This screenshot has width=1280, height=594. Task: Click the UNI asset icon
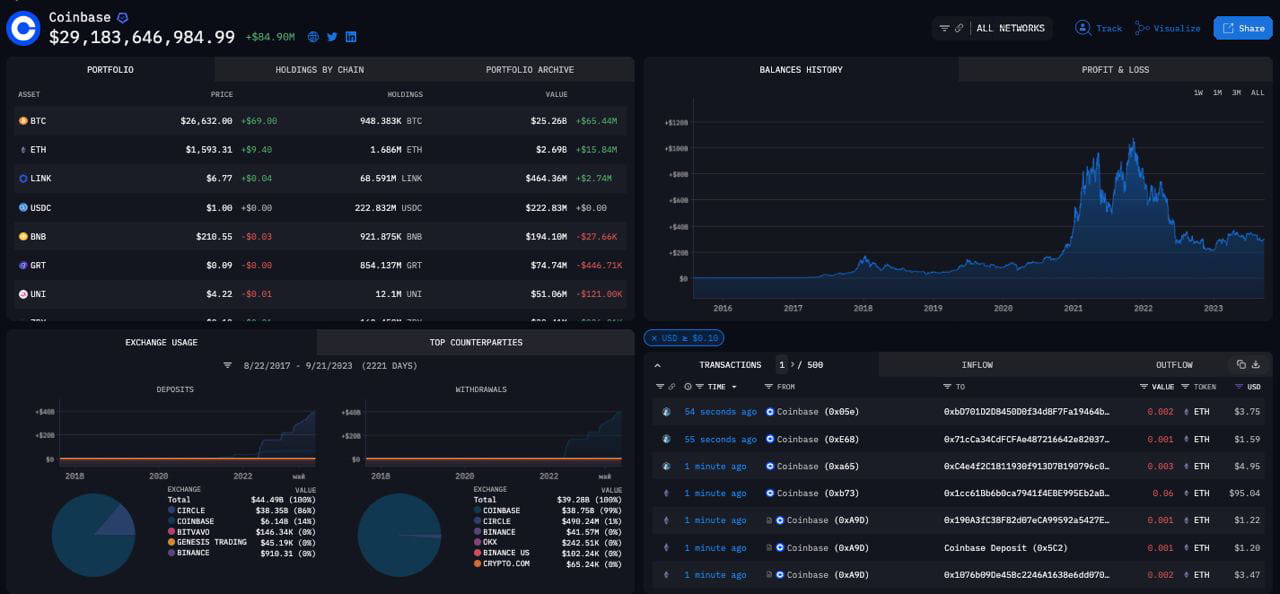click(23, 295)
